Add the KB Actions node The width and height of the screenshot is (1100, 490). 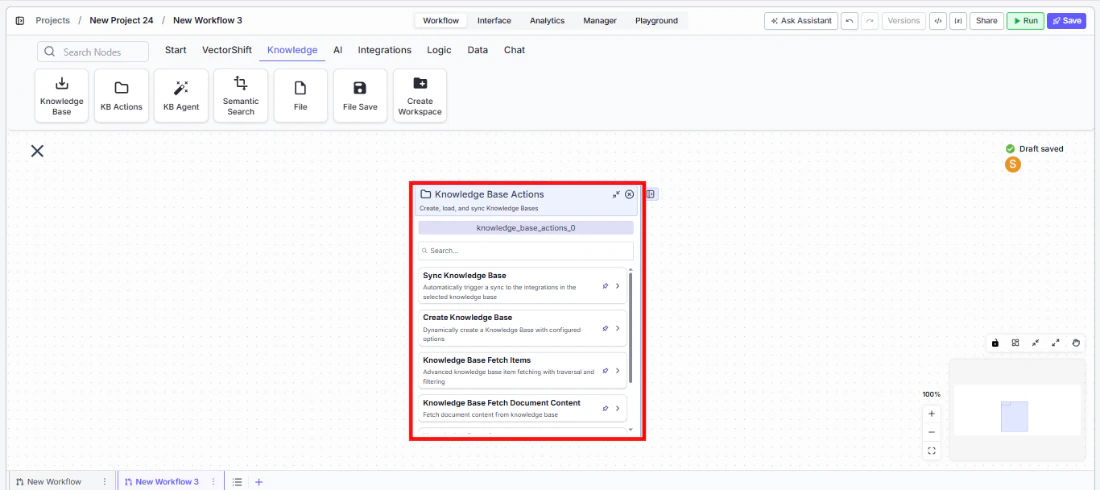(121, 95)
